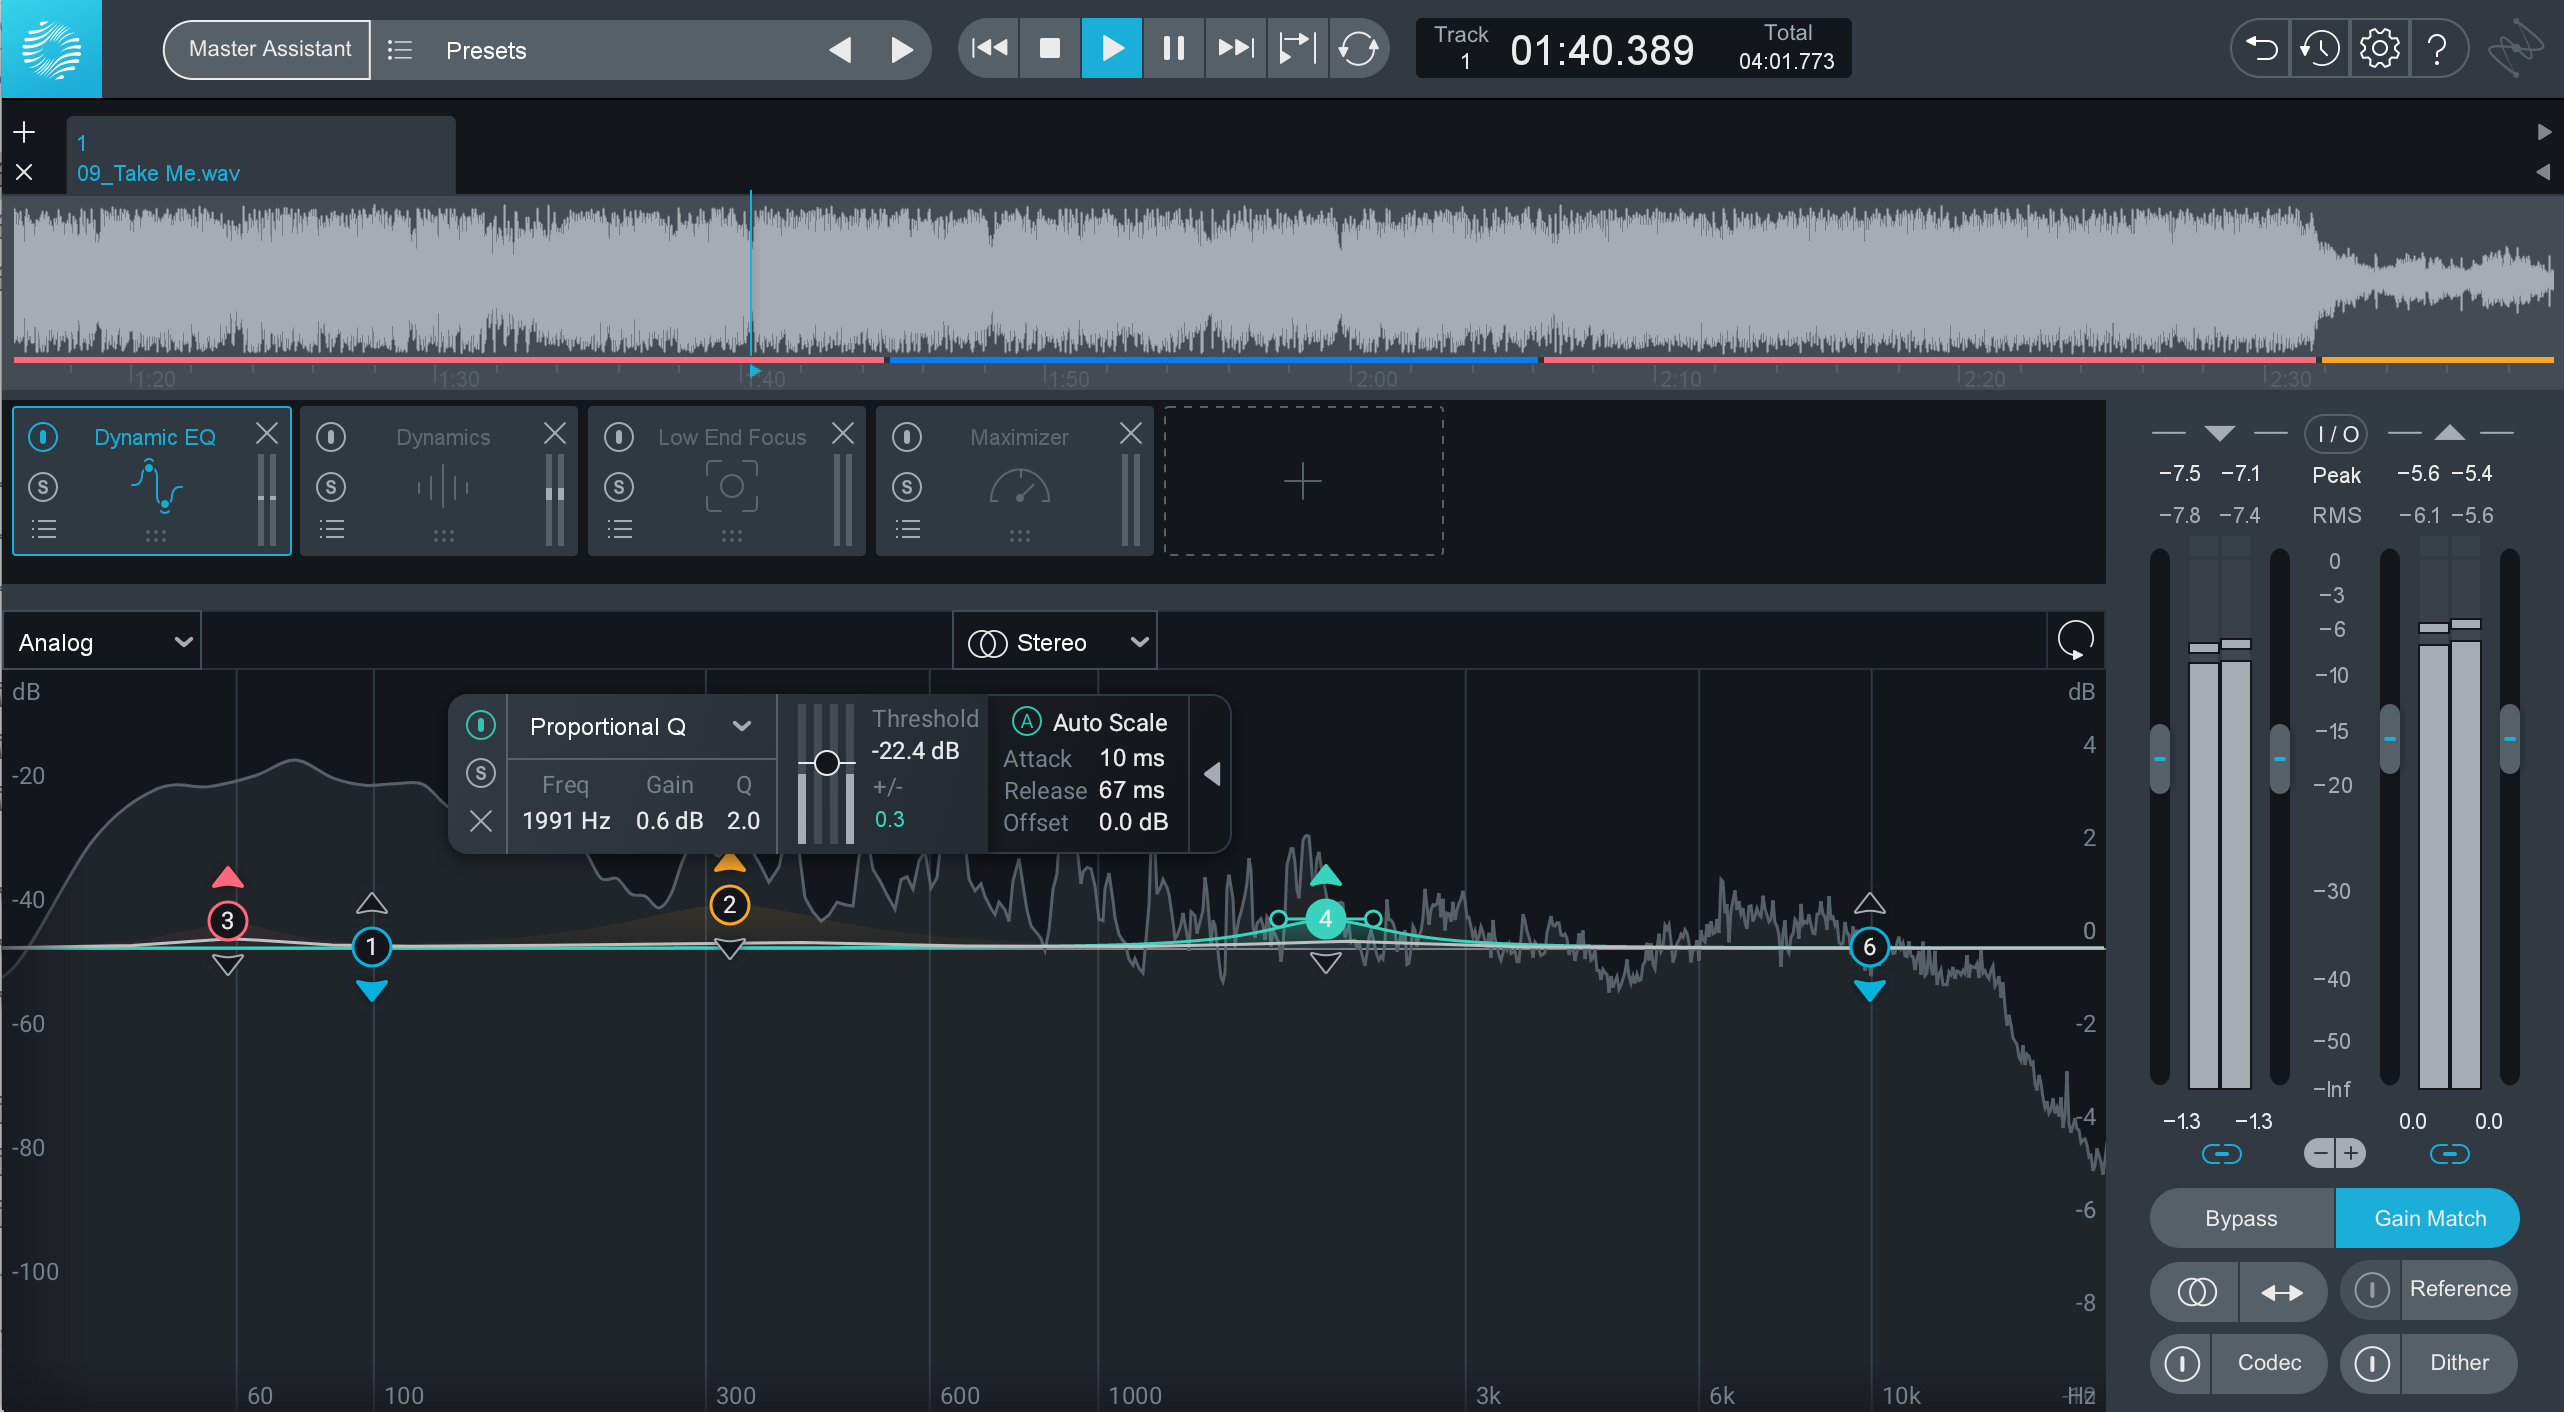The image size is (2564, 1412).
Task: Link the input gain channels
Action: click(2221, 1154)
